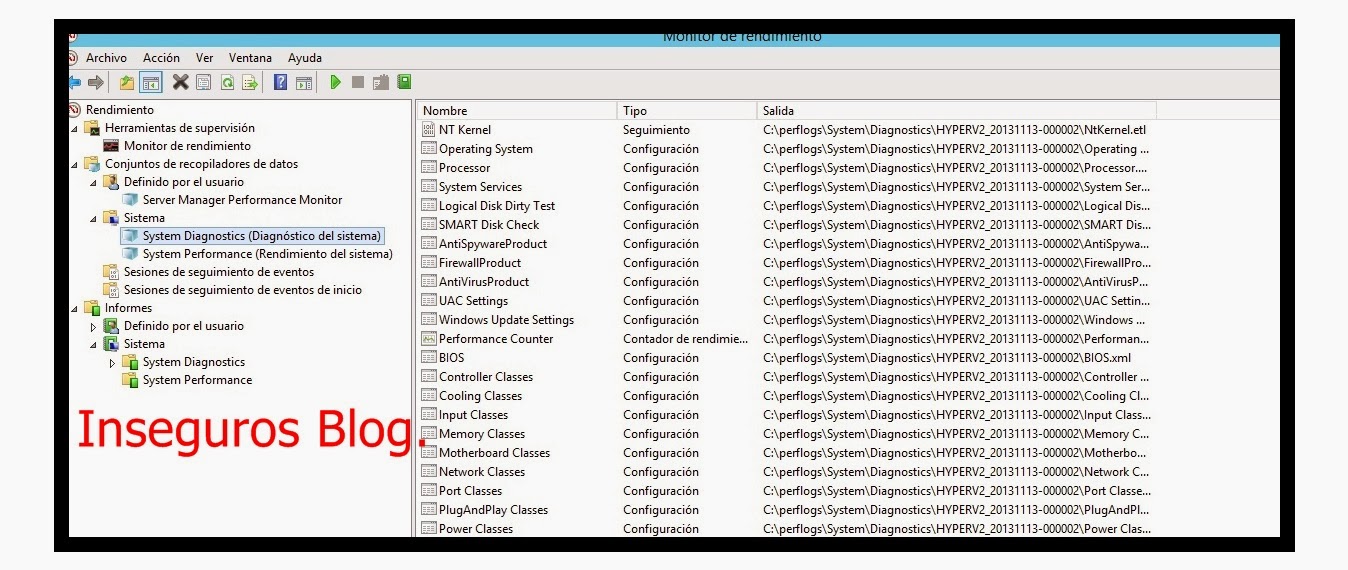1348x570 pixels.
Task: Delete selected item with the X icon
Action: click(180, 83)
